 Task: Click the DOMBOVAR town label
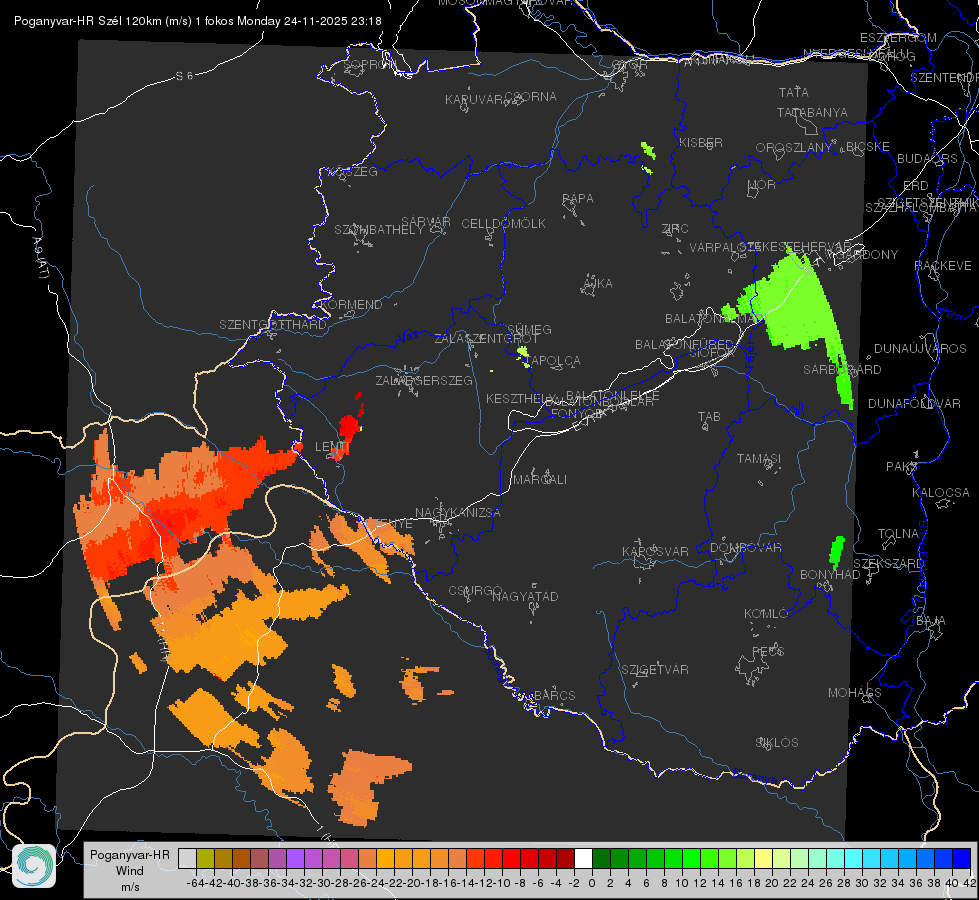pyautogui.click(x=745, y=548)
